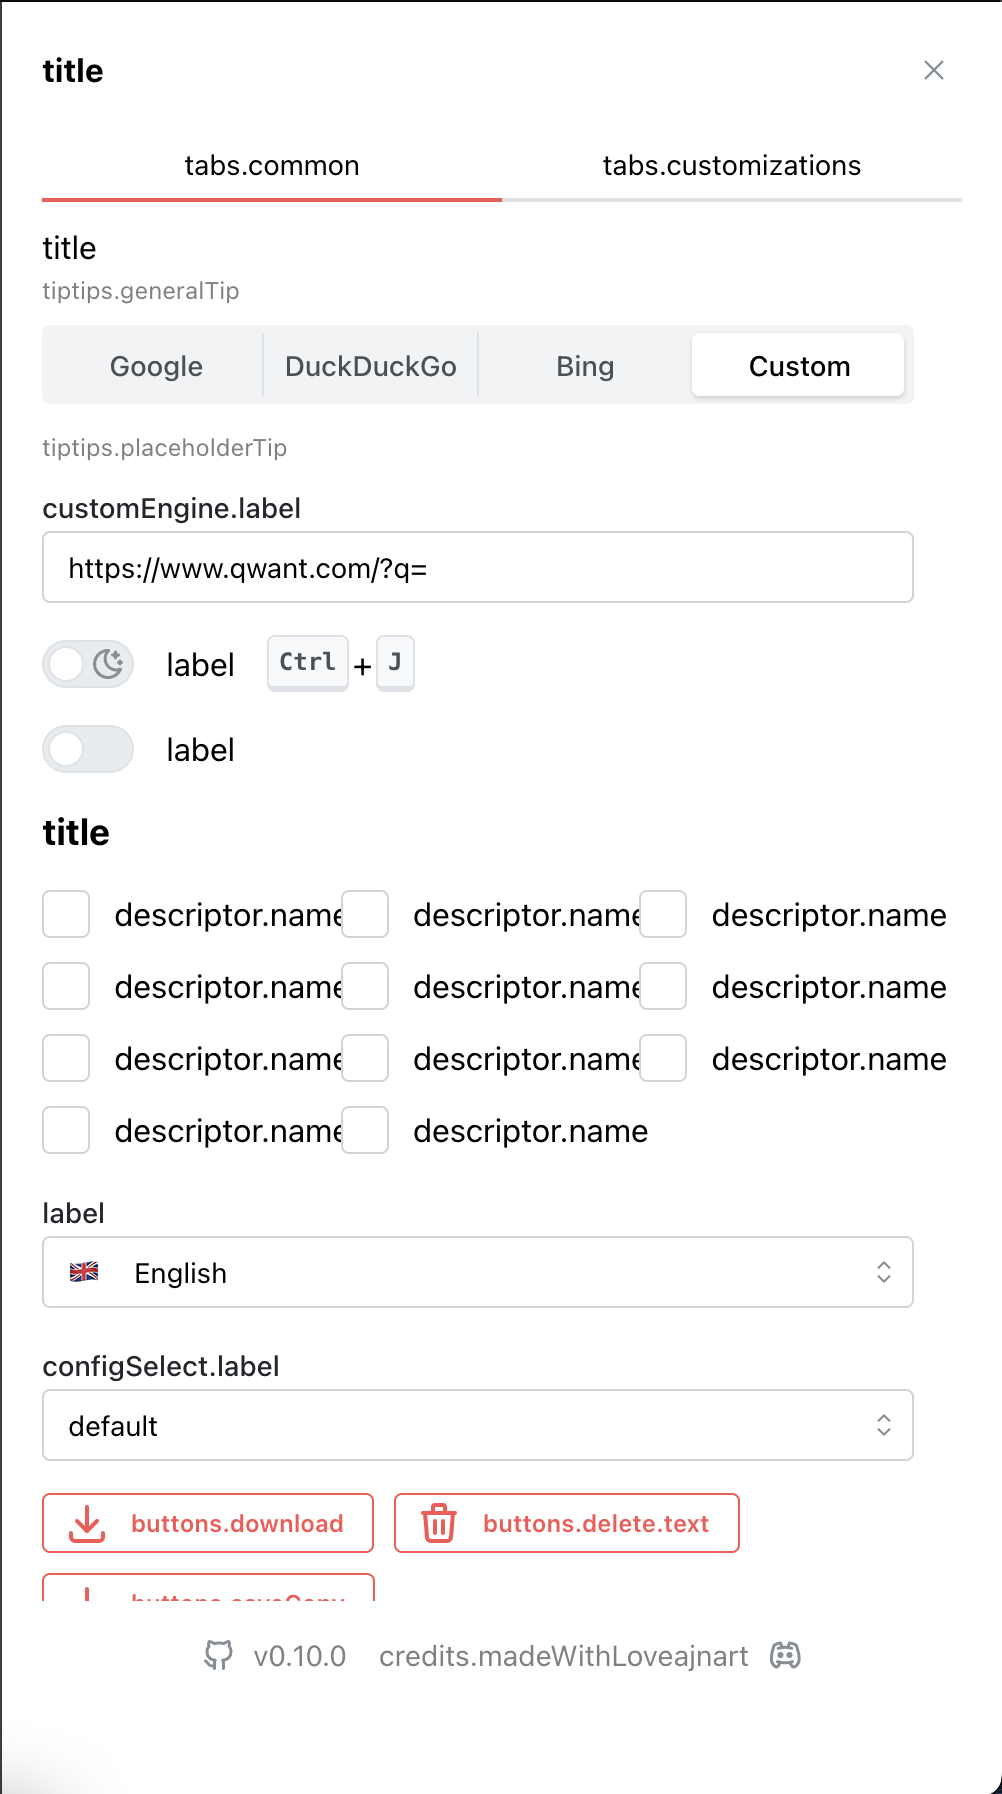Enable the dark mode toggle switch
The height and width of the screenshot is (1794, 1002).
click(x=88, y=664)
